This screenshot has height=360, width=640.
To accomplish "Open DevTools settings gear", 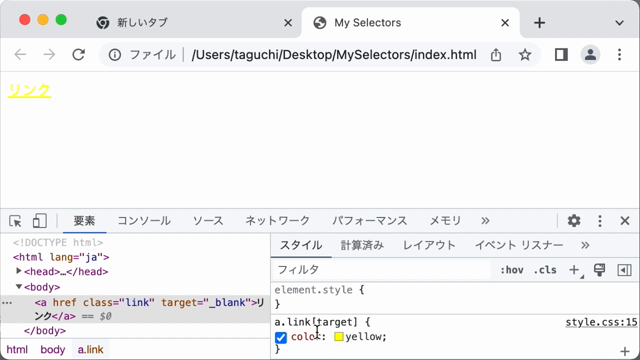I will [574, 221].
